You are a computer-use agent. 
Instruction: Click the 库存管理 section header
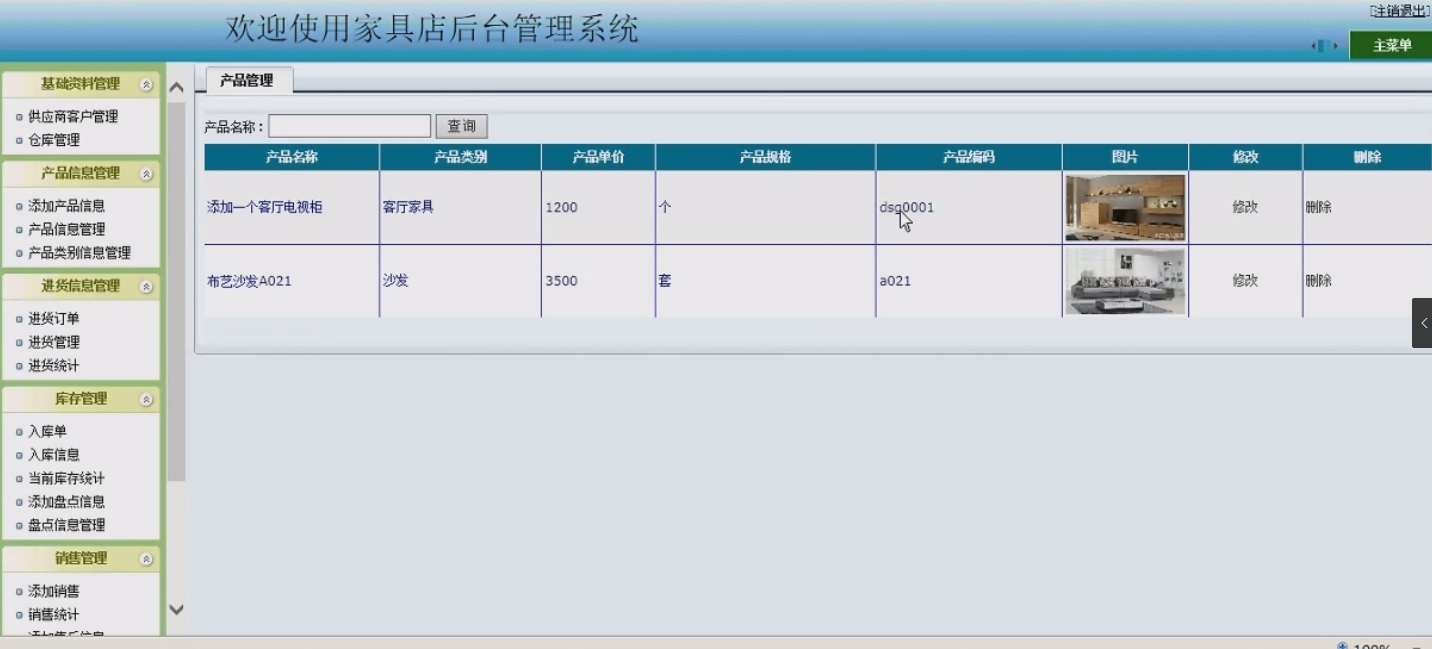[80, 400]
